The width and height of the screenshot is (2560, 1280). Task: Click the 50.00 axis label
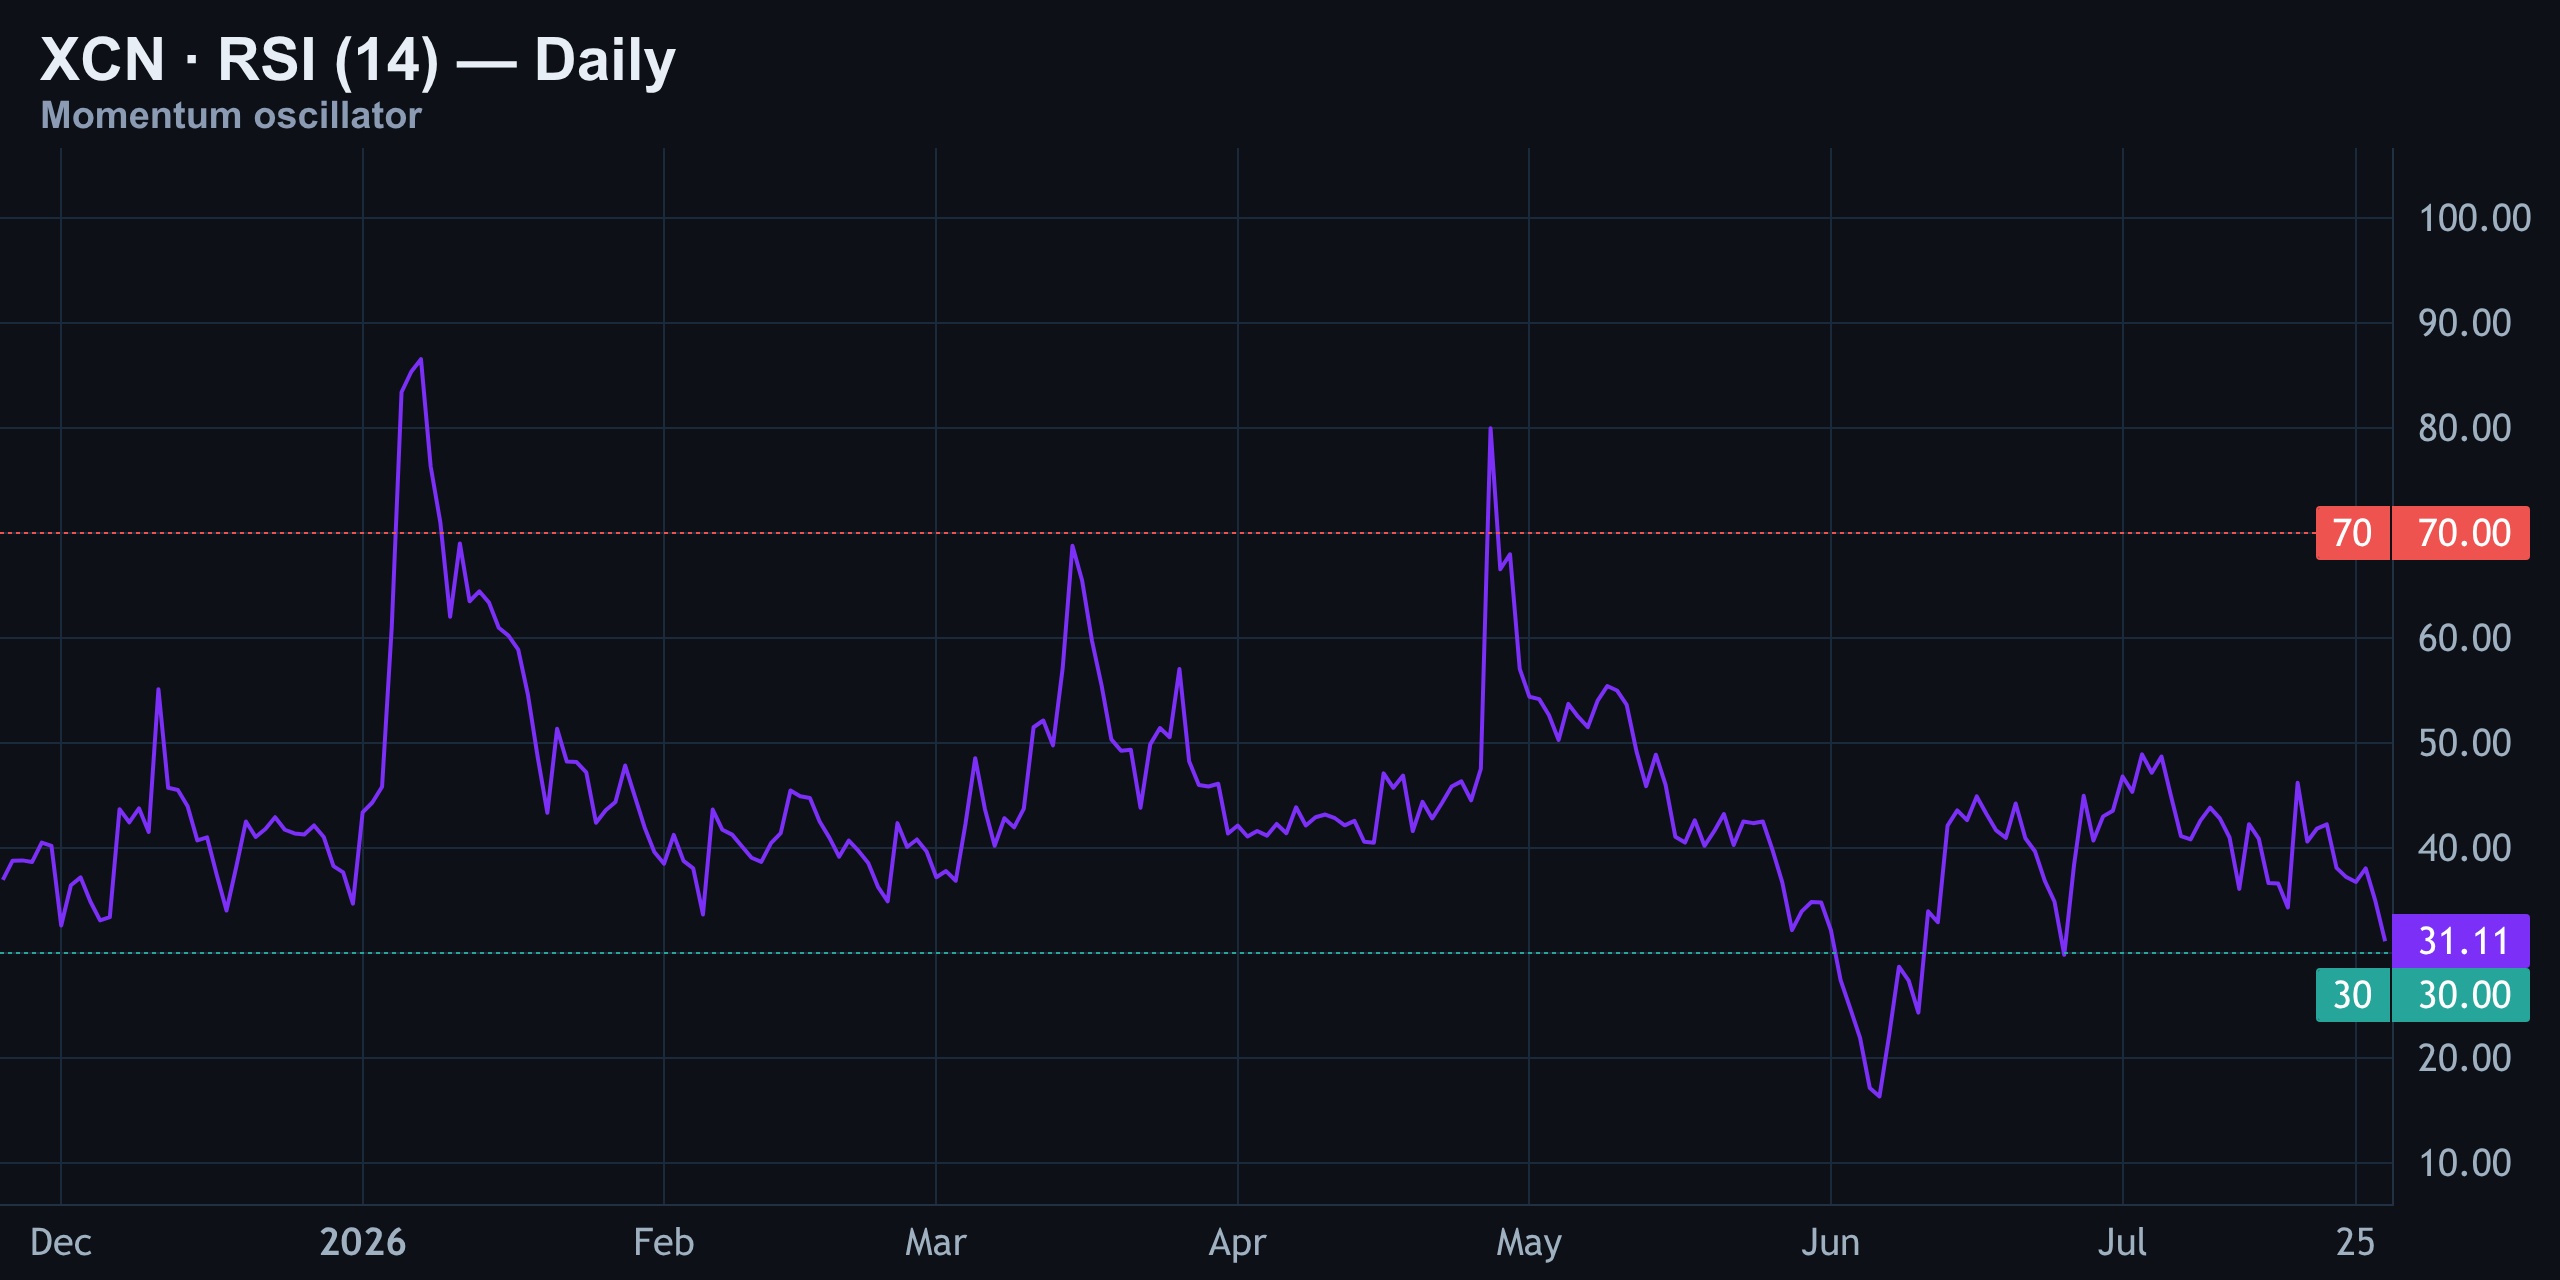[2464, 743]
